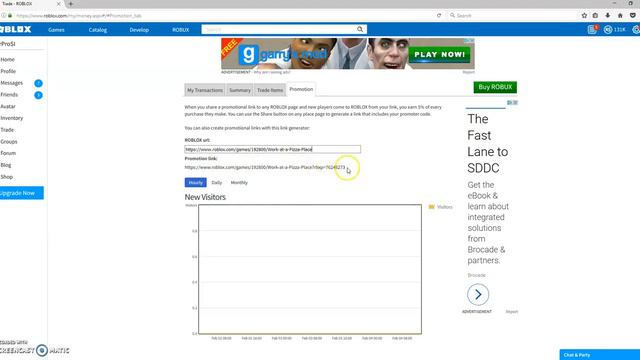Screen dimensions: 640x360
Task: Open Inventory in sidebar
Action: (x=11, y=118)
